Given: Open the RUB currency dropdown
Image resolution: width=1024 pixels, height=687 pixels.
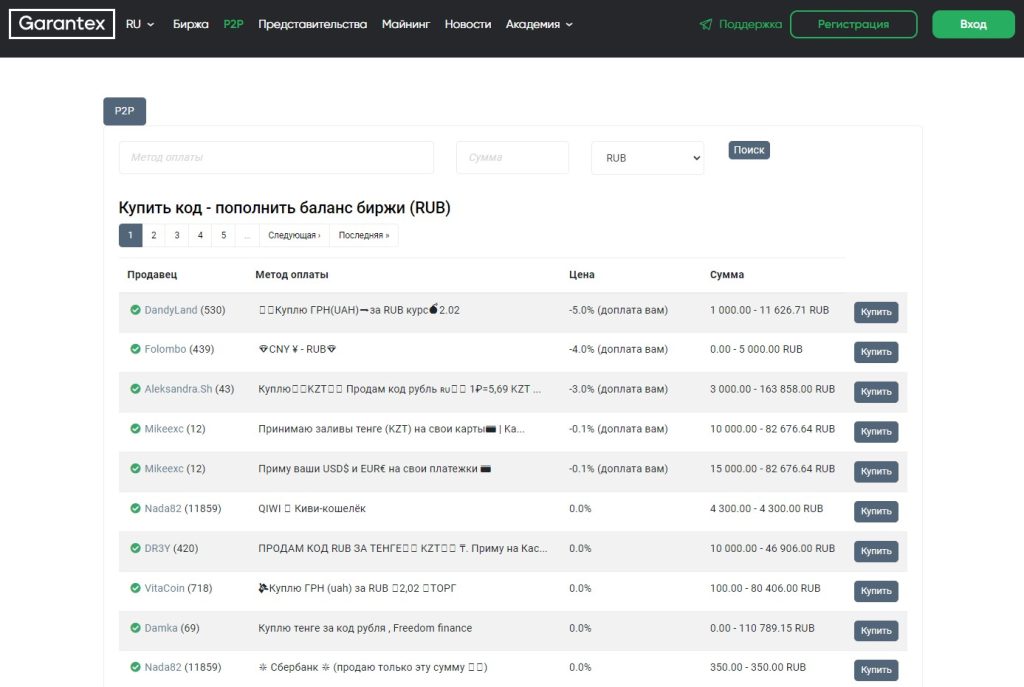Looking at the screenshot, I should [x=647, y=158].
